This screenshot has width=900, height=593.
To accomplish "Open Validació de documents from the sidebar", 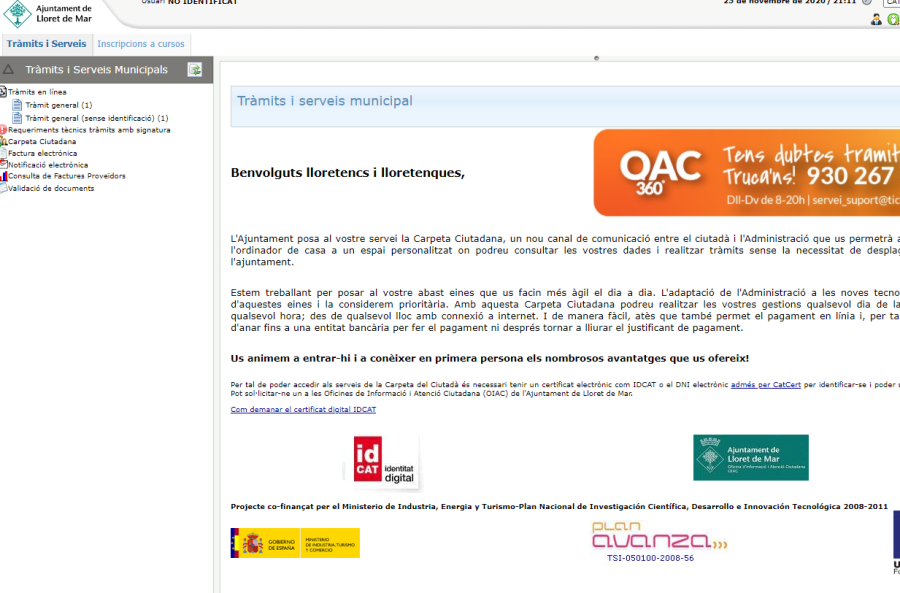I will coord(51,188).
